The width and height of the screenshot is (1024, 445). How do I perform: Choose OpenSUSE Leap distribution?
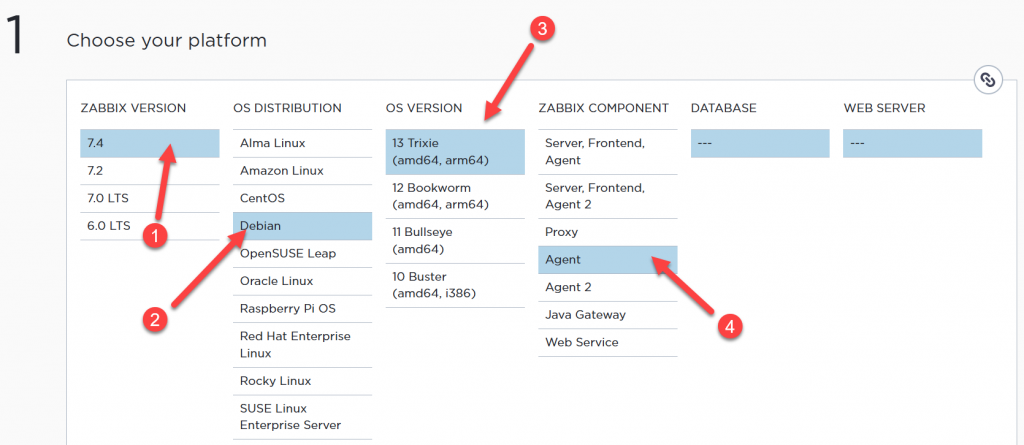tap(301, 253)
